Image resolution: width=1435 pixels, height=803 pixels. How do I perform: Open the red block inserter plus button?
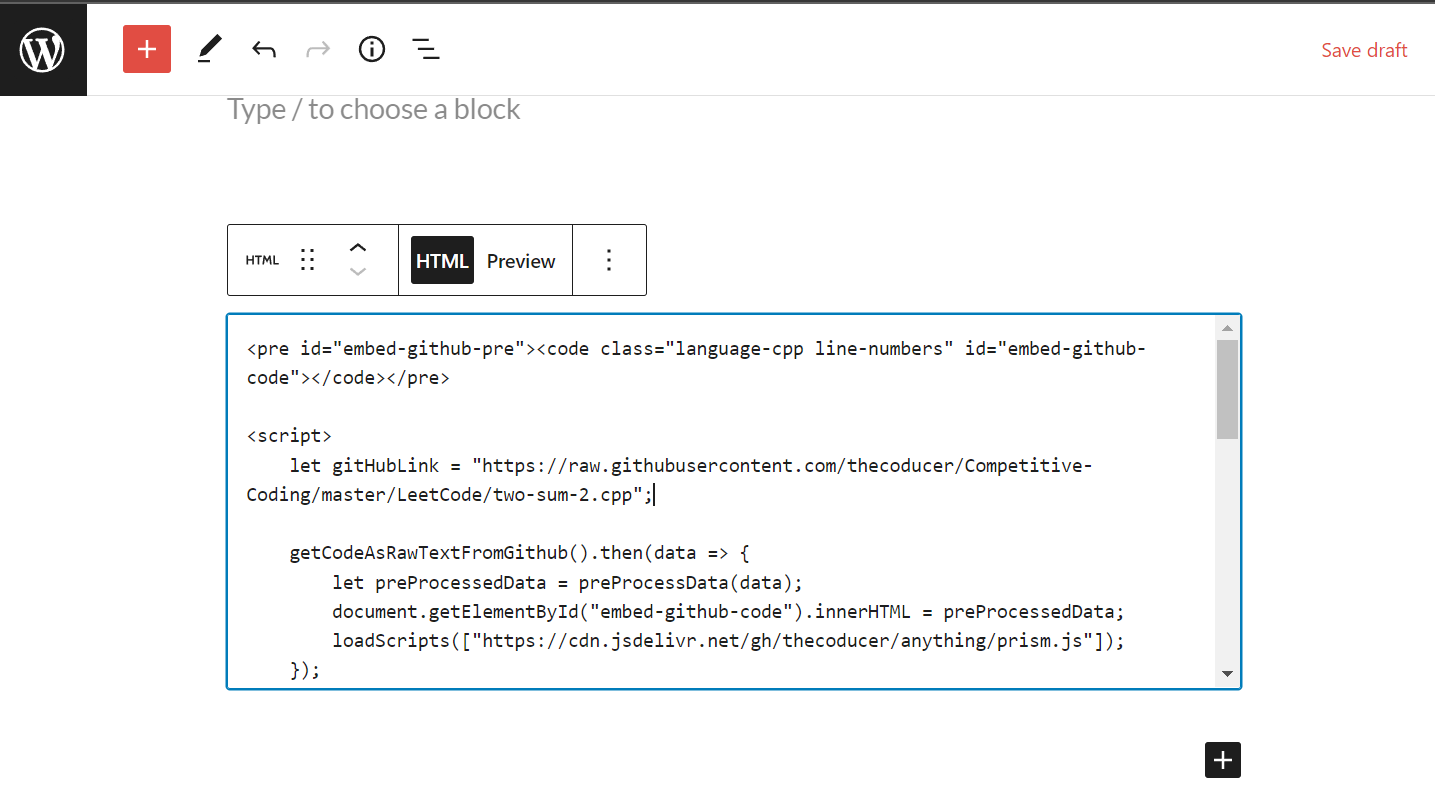pos(147,49)
